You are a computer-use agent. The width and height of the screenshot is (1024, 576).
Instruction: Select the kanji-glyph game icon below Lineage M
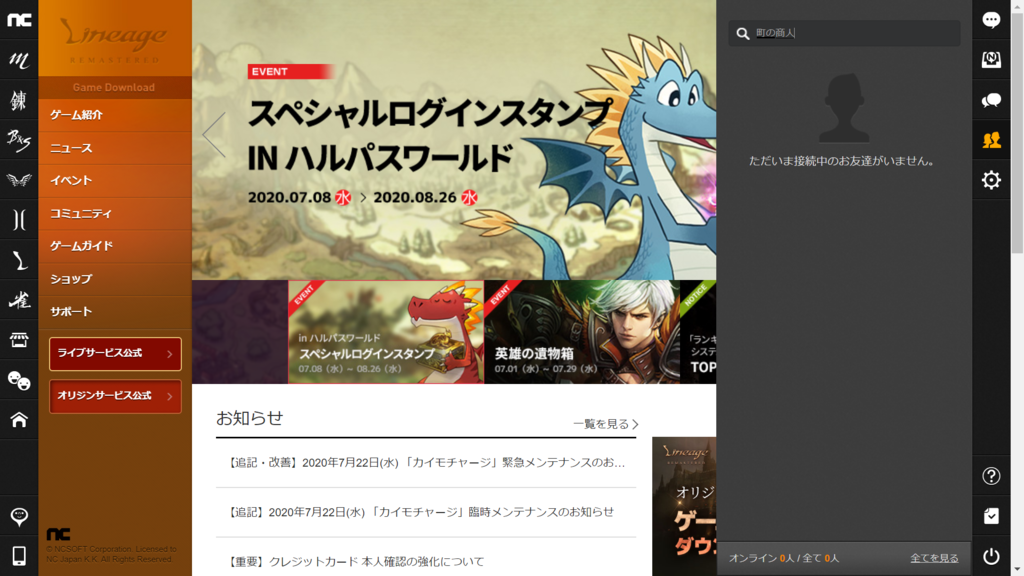click(19, 100)
